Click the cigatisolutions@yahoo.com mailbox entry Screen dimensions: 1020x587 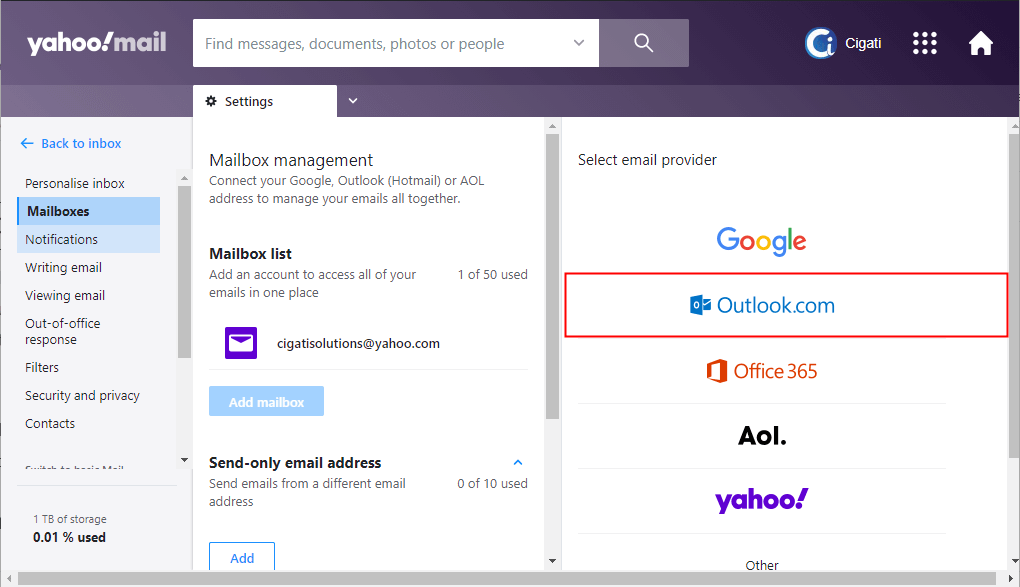click(x=358, y=344)
